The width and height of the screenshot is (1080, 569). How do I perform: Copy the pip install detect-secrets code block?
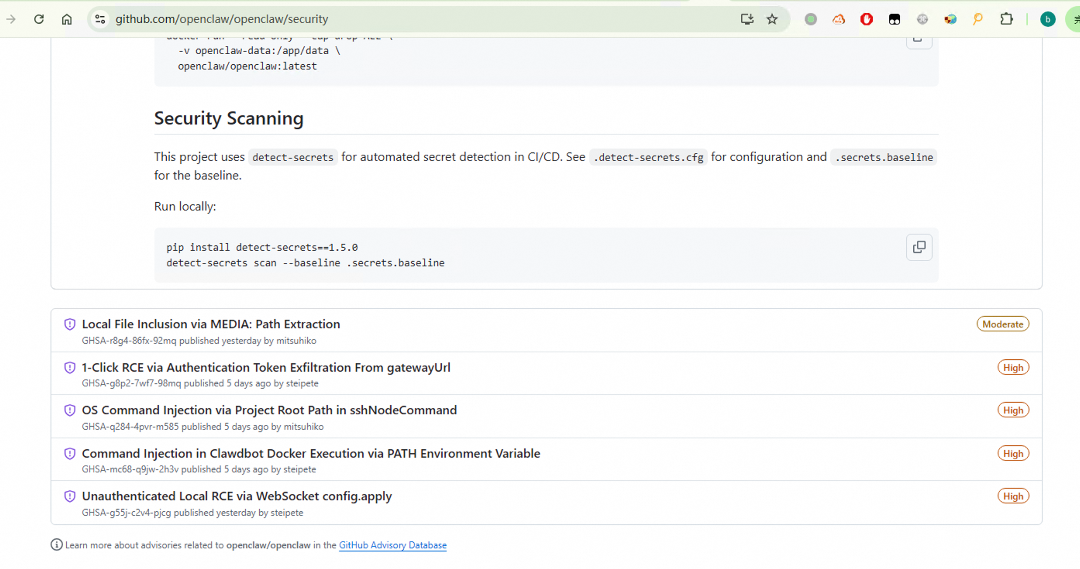tap(918, 247)
